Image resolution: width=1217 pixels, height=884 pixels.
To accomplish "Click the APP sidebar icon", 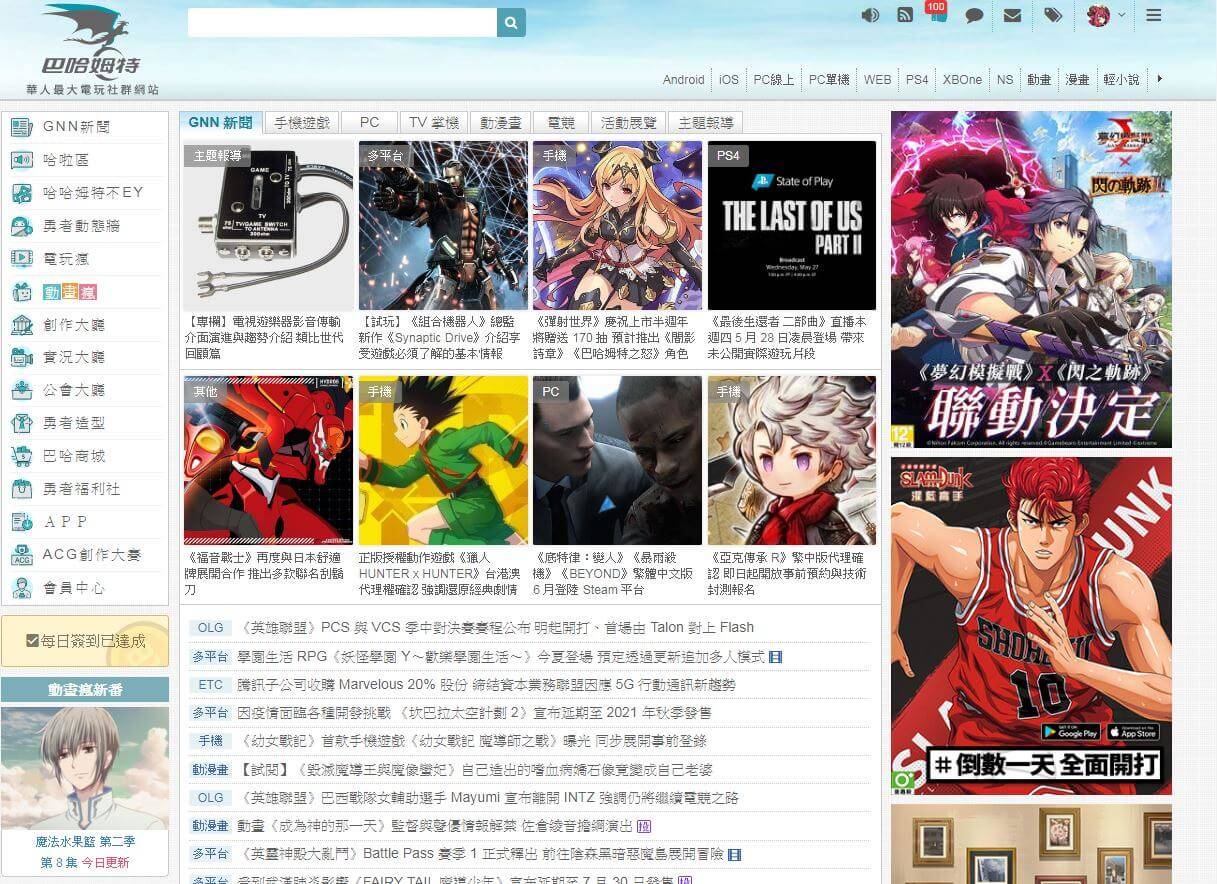I will (21, 522).
